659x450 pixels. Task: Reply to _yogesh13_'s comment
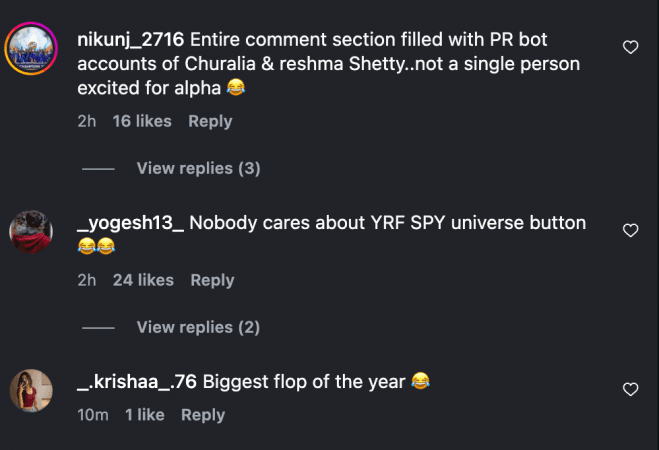point(212,280)
